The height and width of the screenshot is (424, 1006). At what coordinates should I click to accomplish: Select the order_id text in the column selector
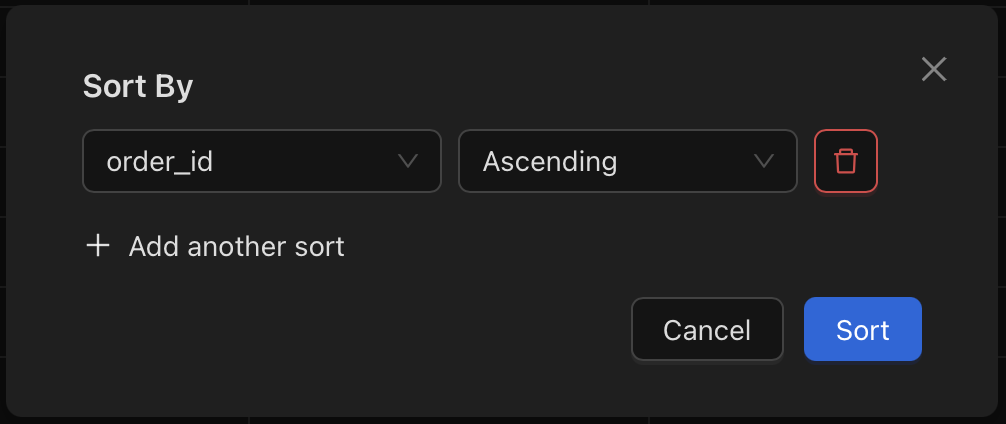159,162
